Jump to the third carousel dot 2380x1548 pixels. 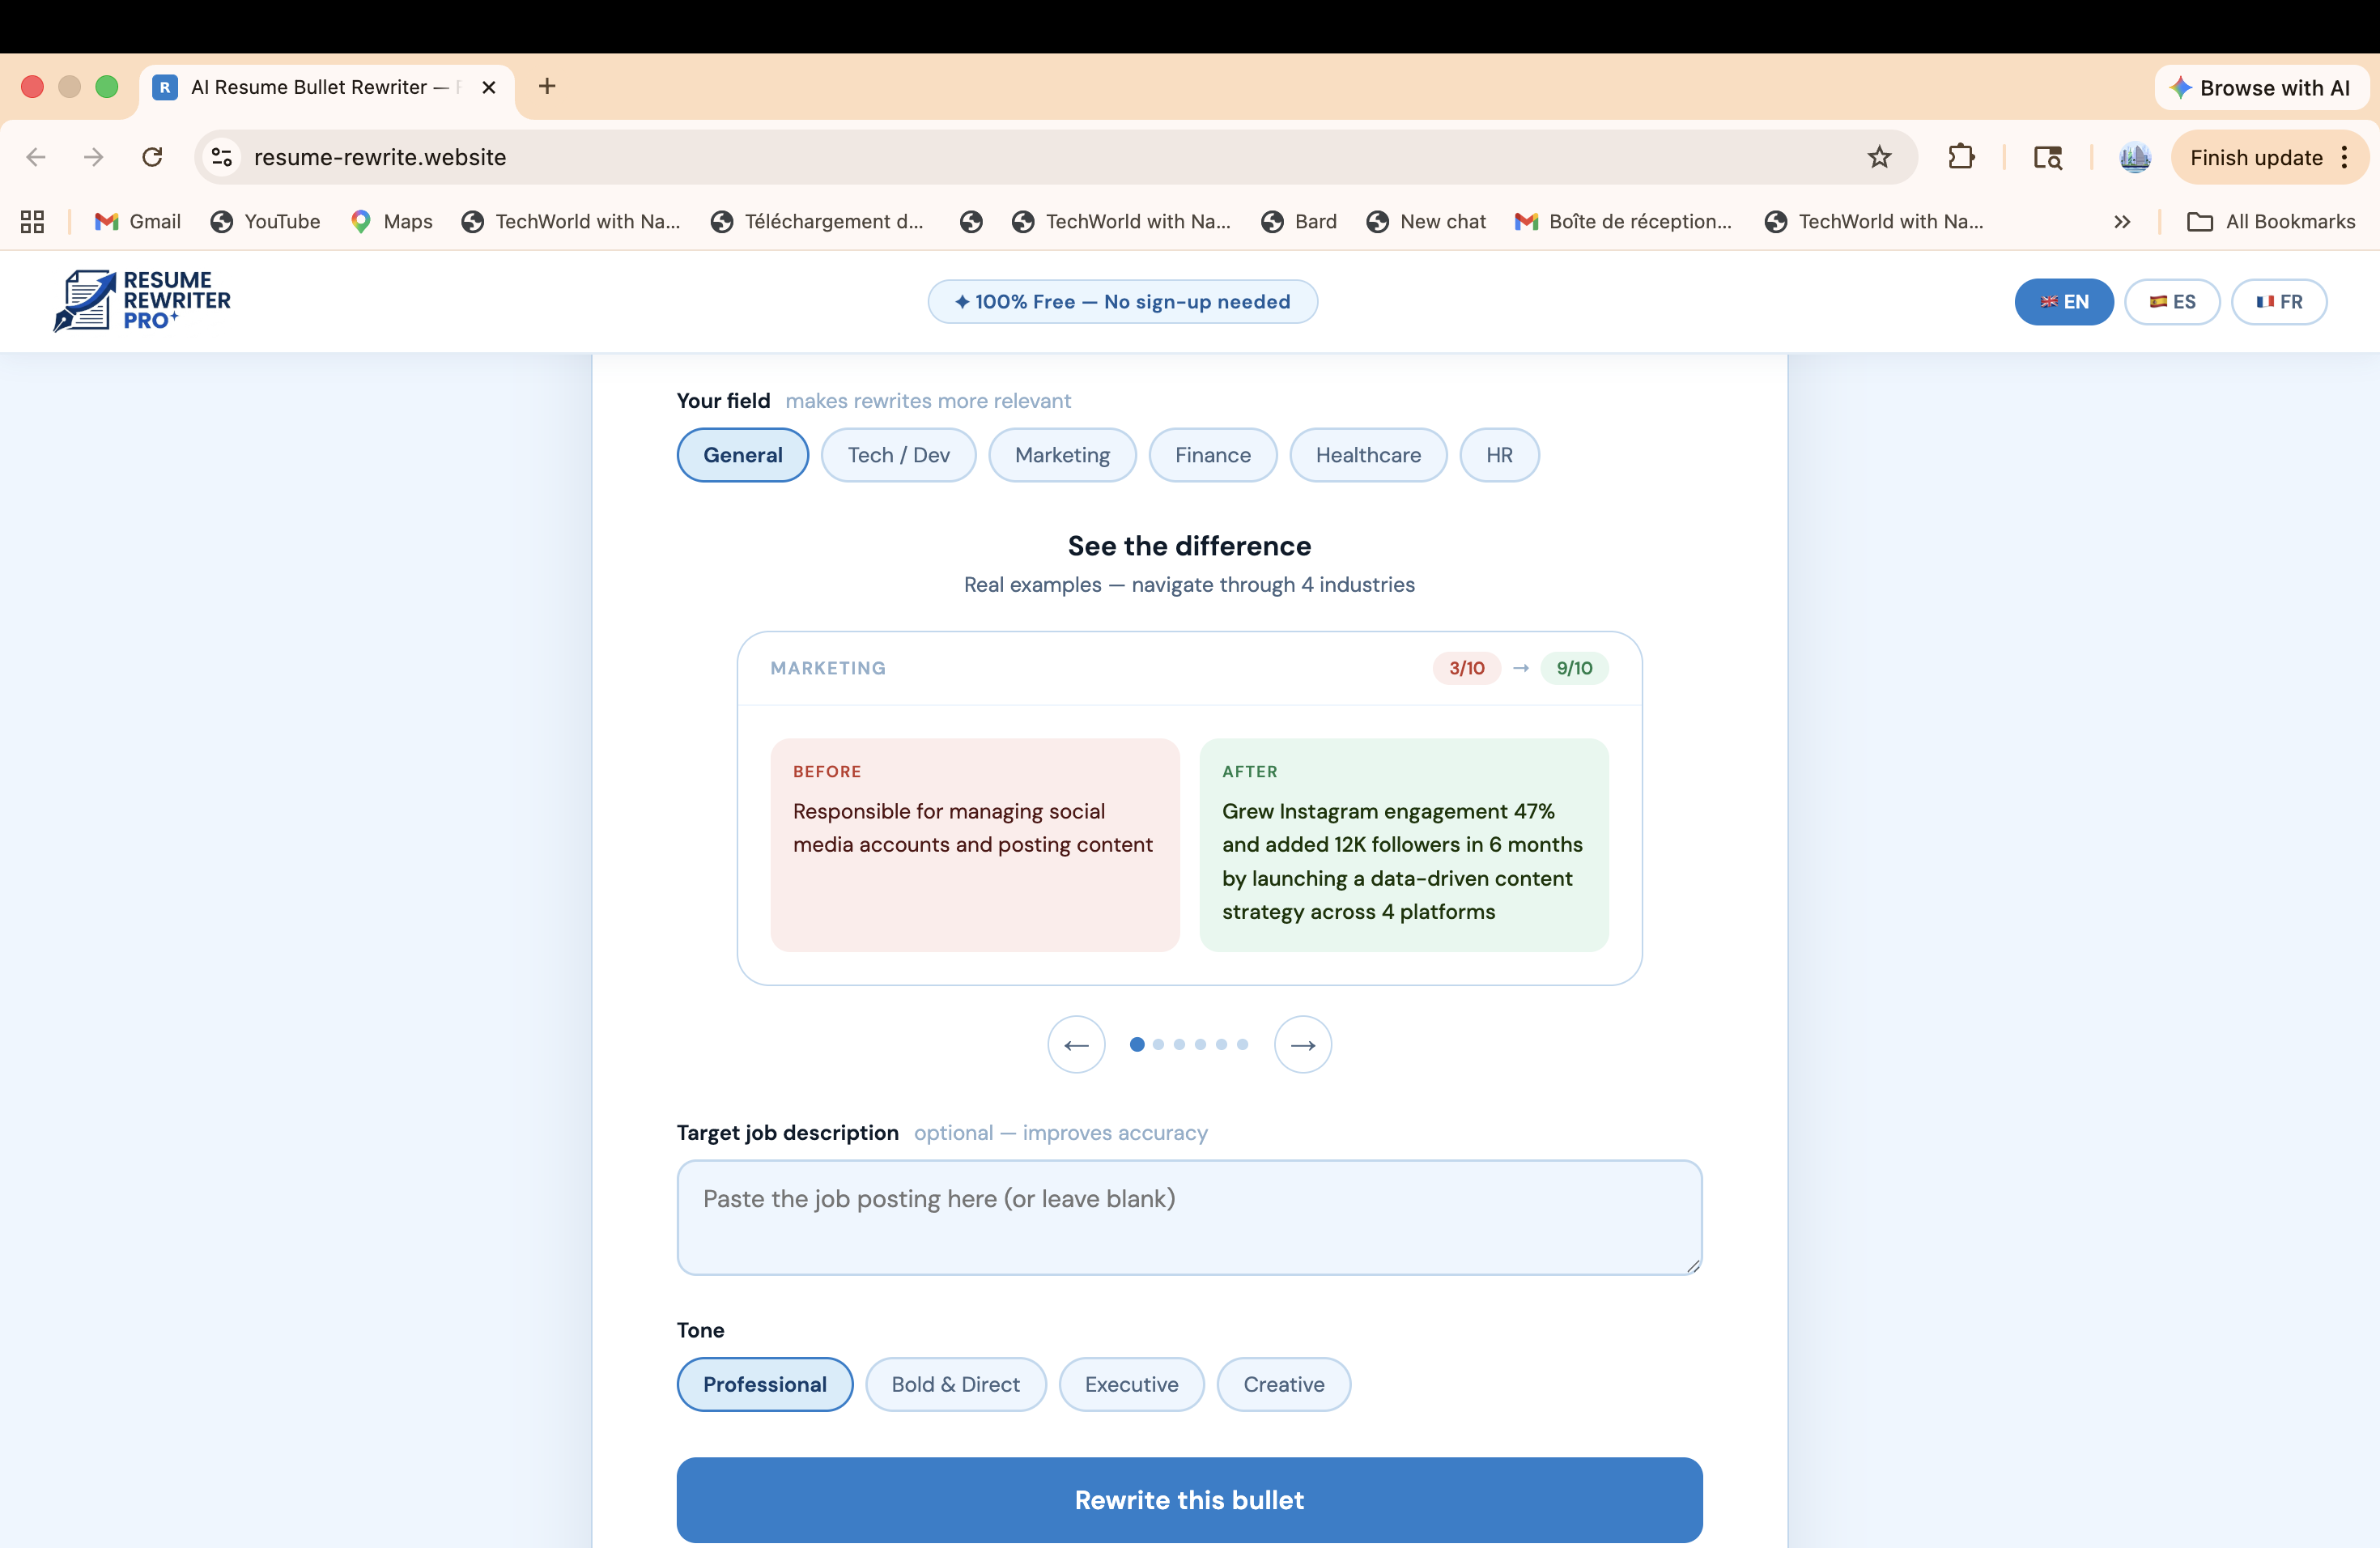(x=1179, y=1044)
